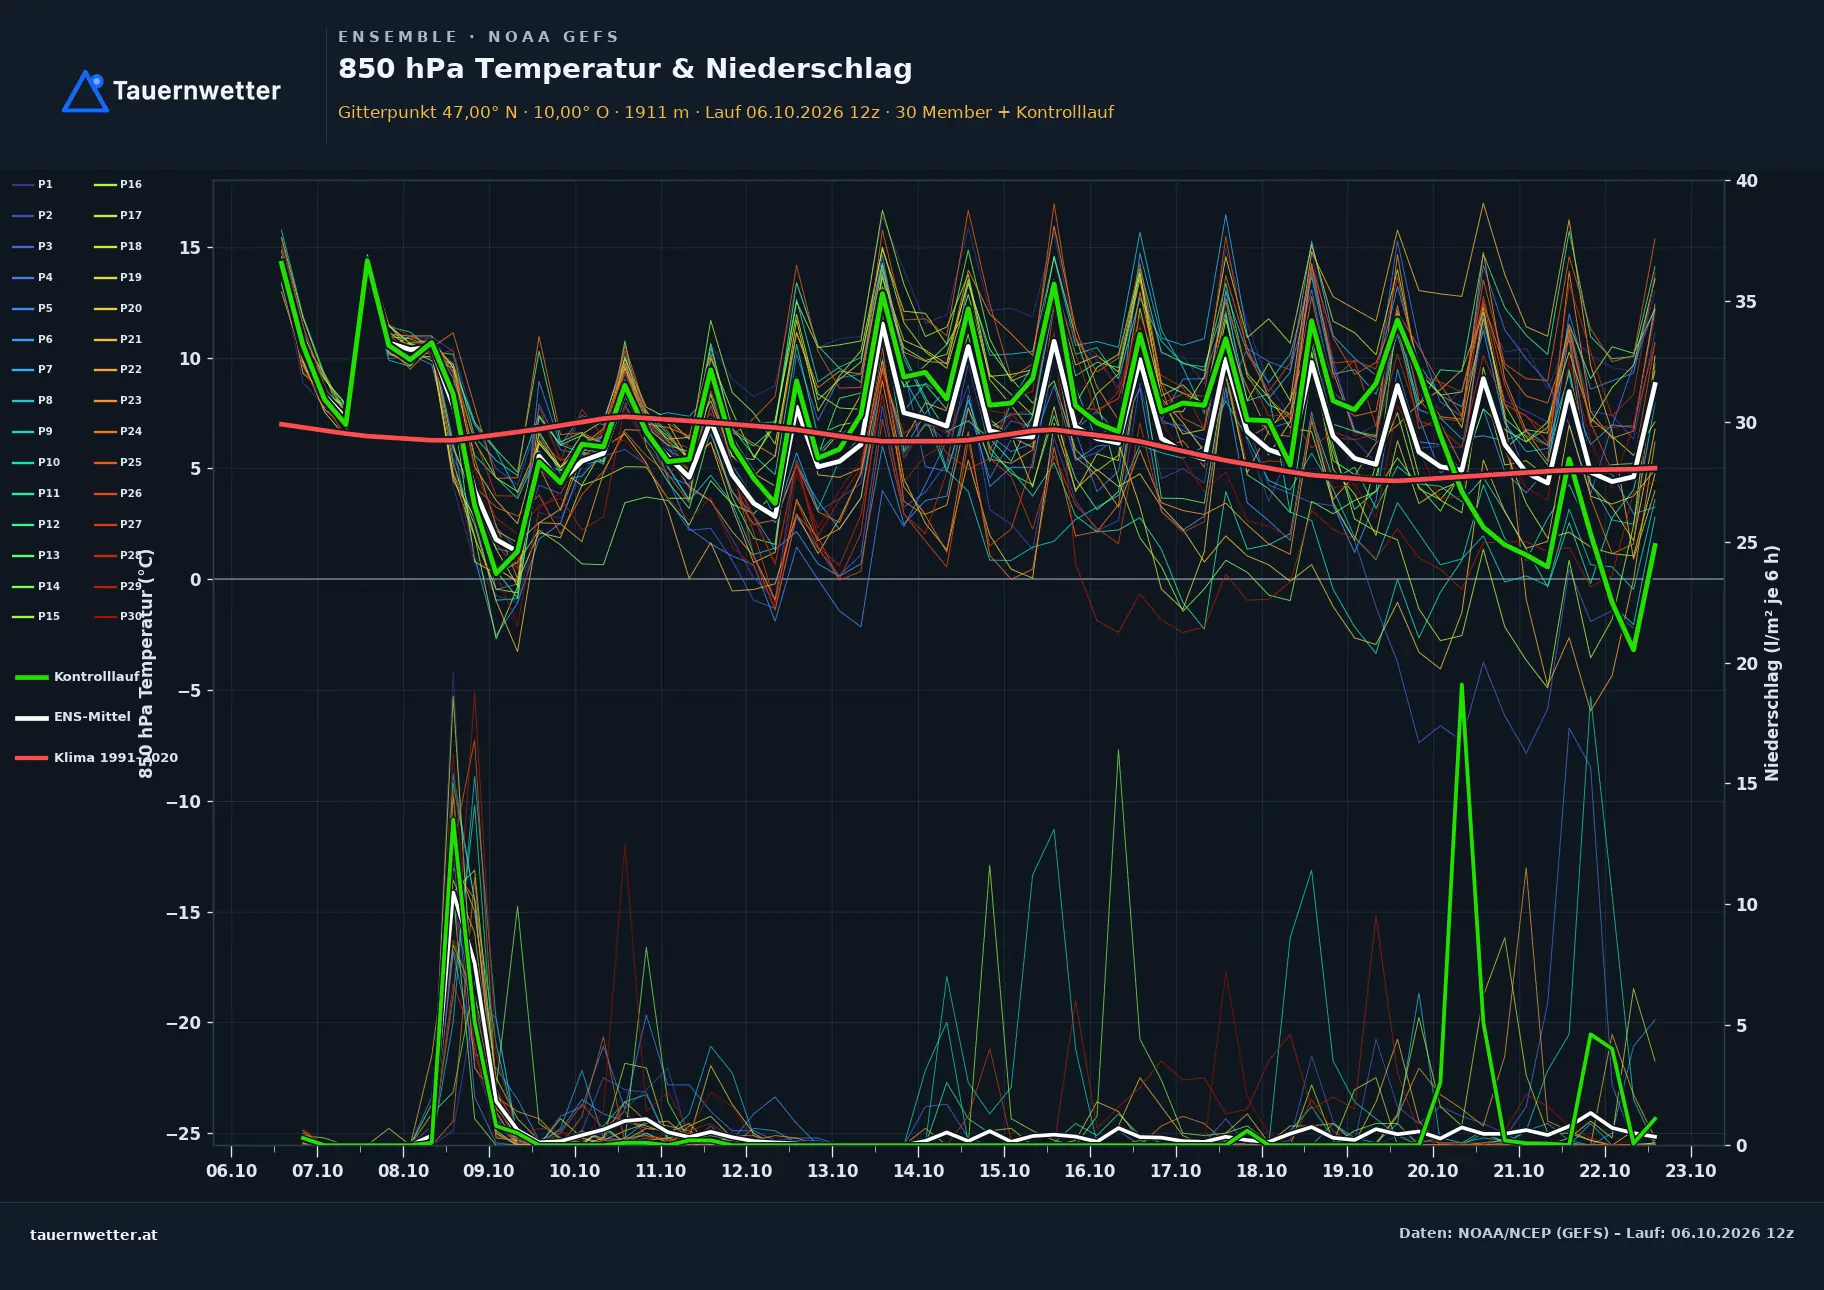This screenshot has width=1824, height=1290.
Task: Toggle member P25 in the legend
Action: pyautogui.click(x=118, y=462)
